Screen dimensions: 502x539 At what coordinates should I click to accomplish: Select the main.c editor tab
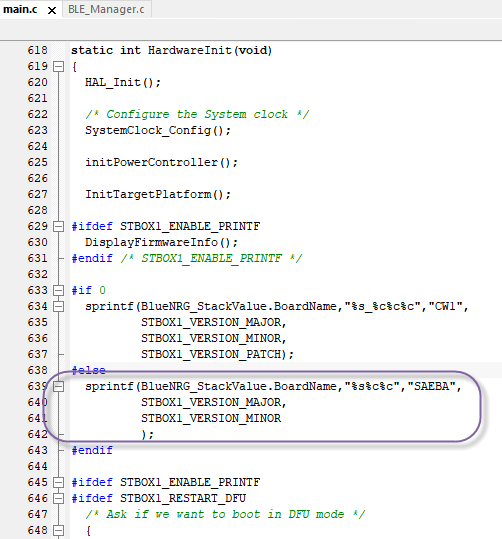point(20,9)
